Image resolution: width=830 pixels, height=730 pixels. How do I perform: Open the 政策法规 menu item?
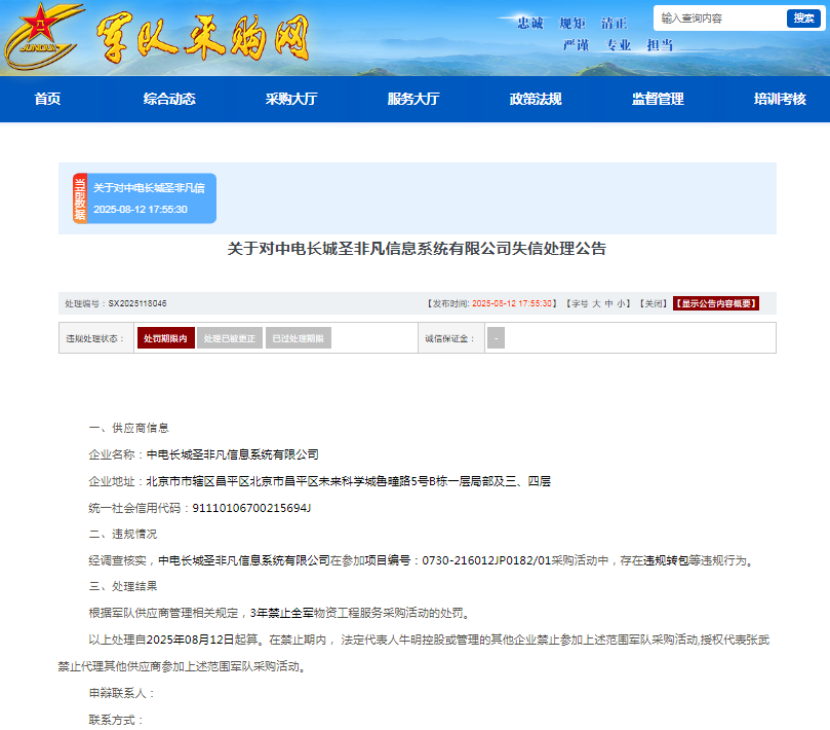[x=536, y=99]
